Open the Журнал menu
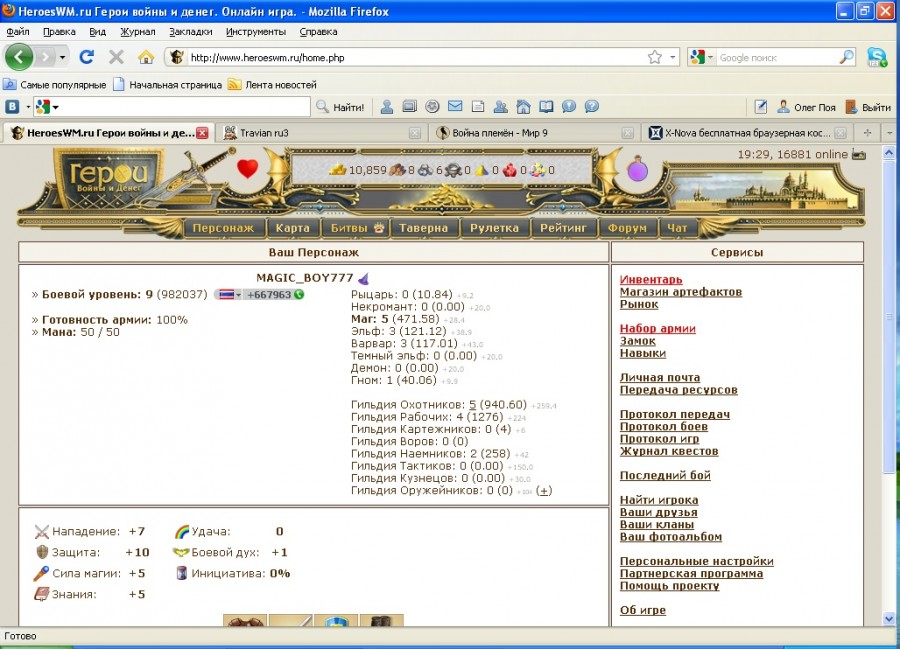The width and height of the screenshot is (900, 649). coord(138,32)
